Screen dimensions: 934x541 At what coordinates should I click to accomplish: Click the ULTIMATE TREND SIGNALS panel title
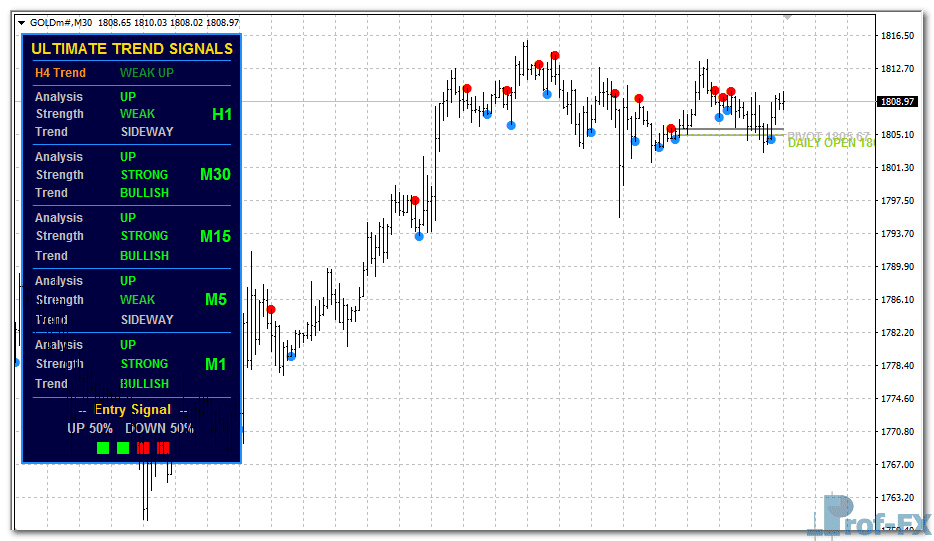tap(132, 48)
